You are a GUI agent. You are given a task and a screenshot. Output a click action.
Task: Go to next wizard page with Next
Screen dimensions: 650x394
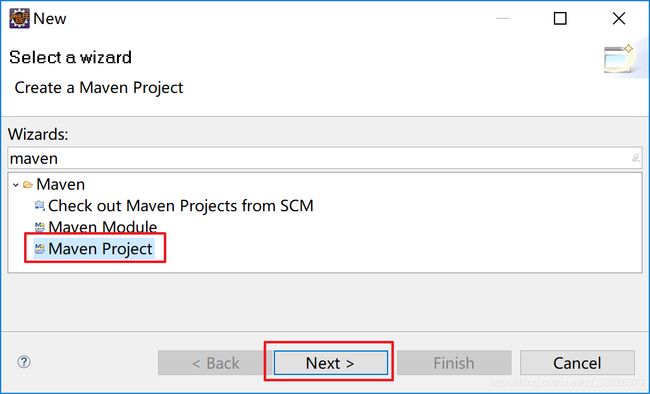330,363
